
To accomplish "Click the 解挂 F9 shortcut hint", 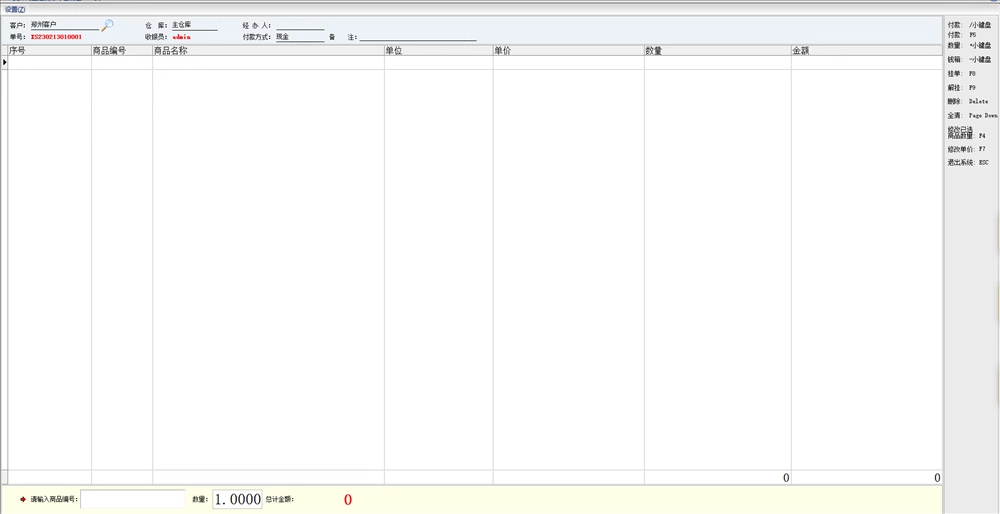I will [x=962, y=87].
